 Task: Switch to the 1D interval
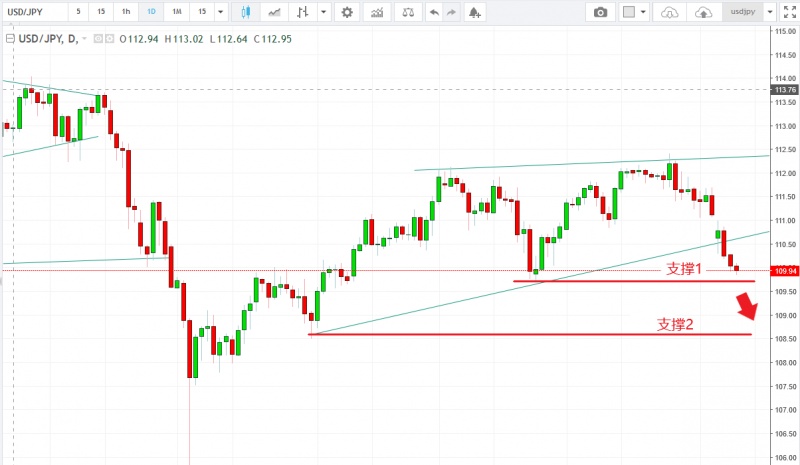coord(151,12)
